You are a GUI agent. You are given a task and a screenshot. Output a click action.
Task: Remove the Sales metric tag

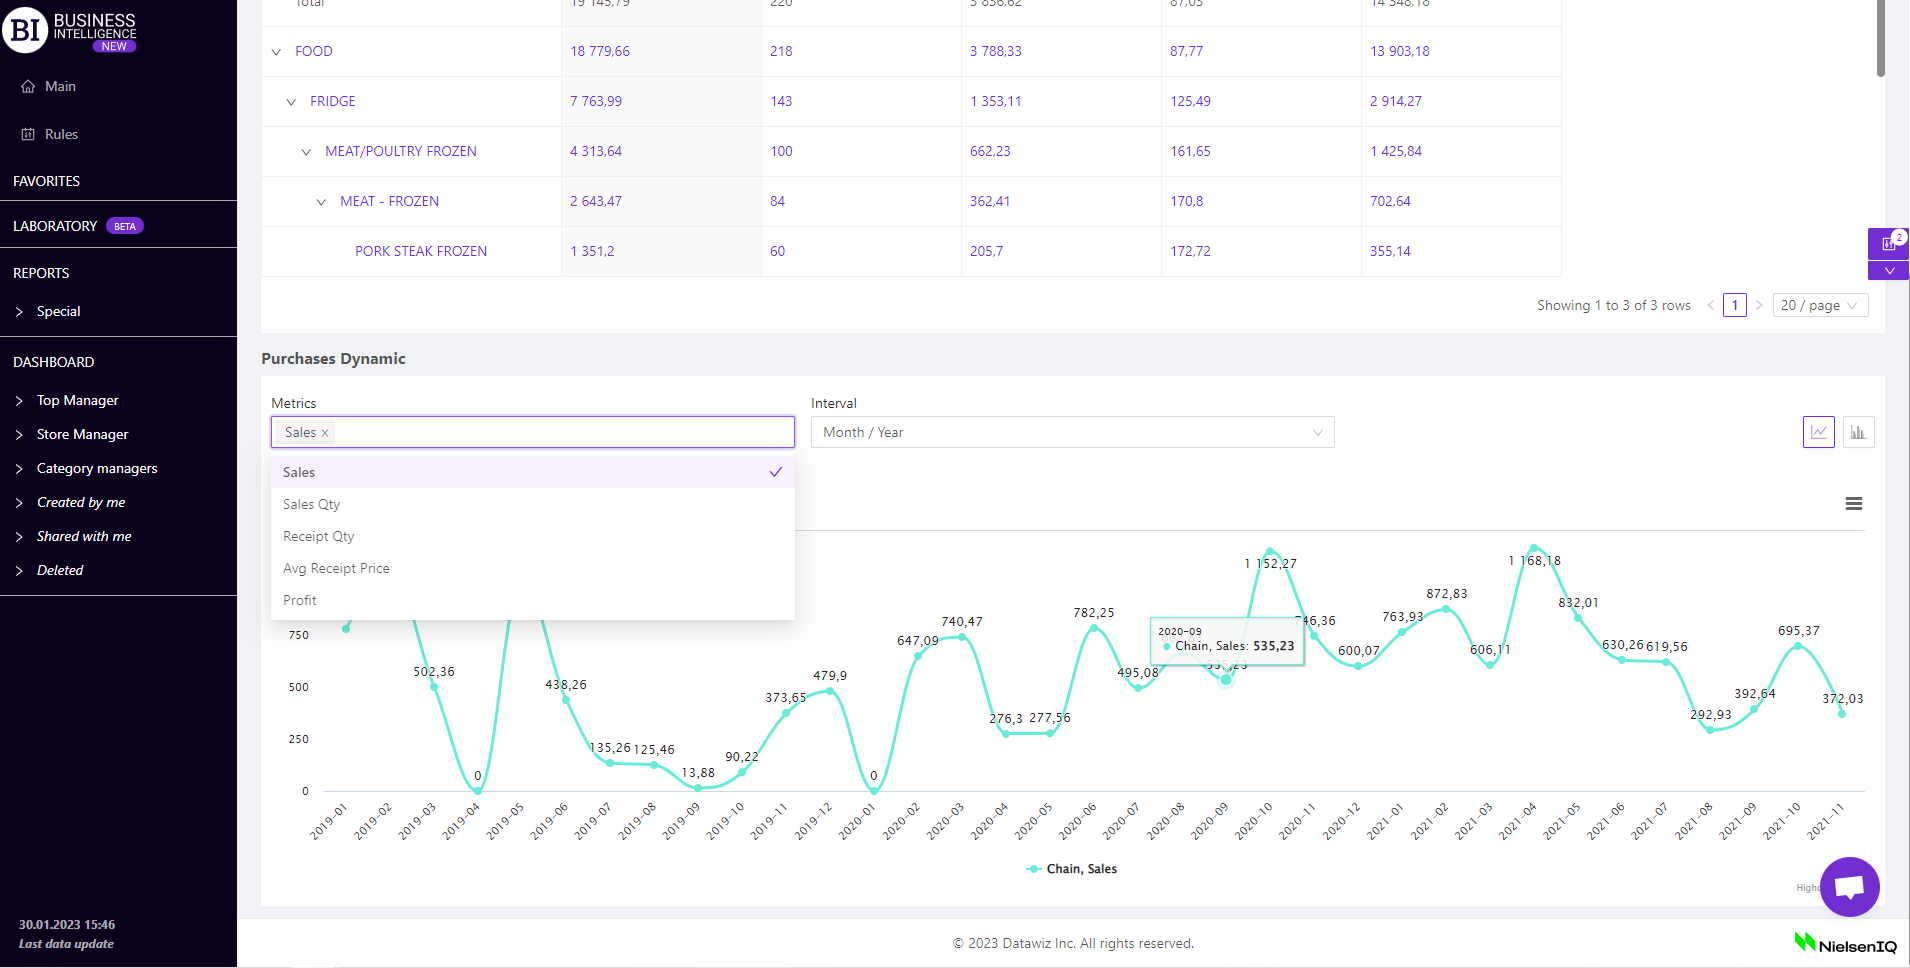tap(325, 433)
